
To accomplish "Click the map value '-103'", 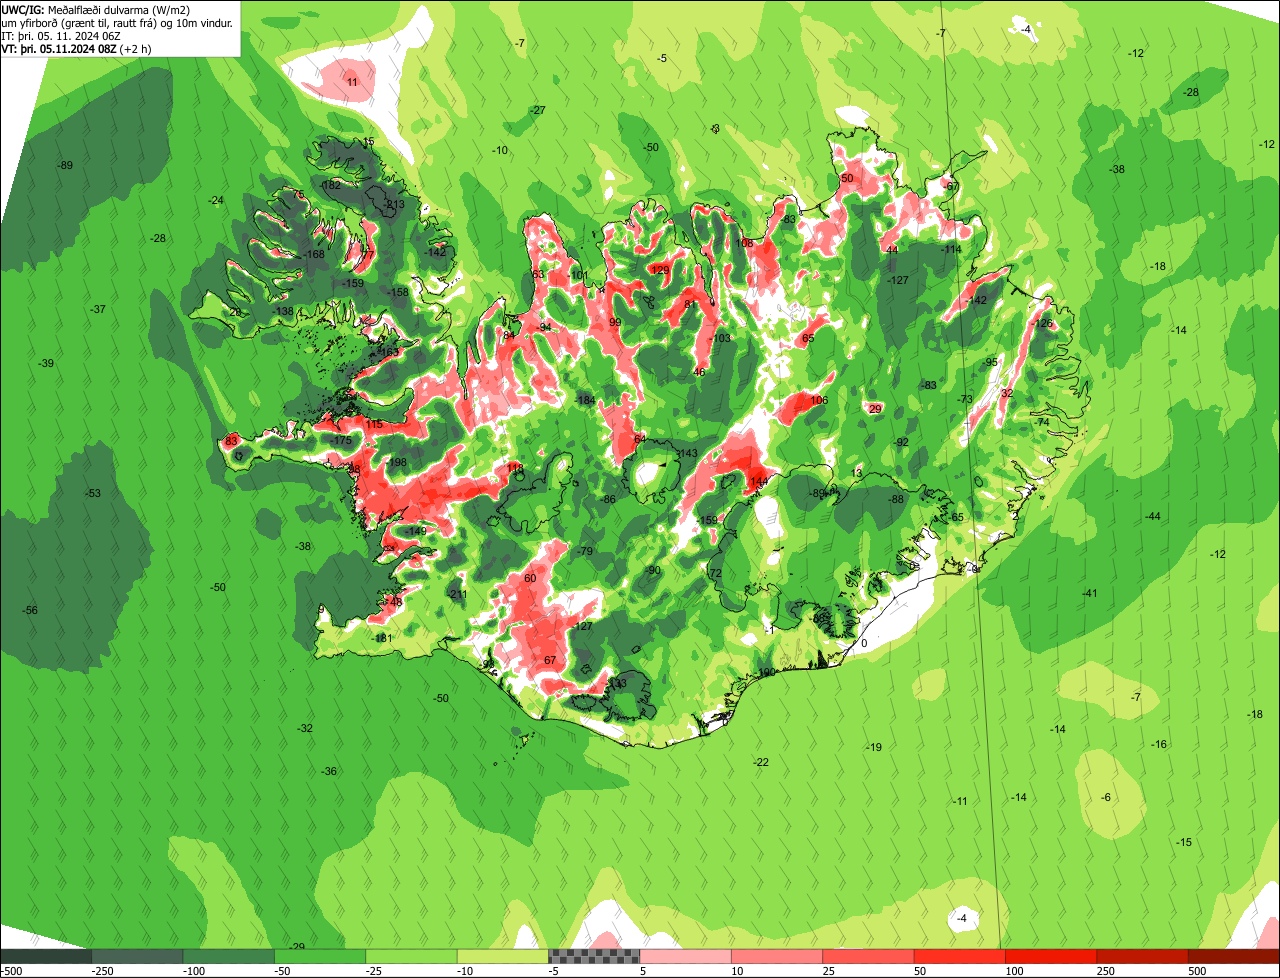I will point(720,338).
